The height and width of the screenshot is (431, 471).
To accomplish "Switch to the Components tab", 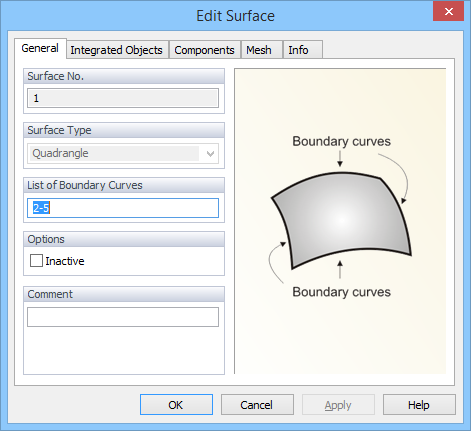I will pyautogui.click(x=204, y=50).
